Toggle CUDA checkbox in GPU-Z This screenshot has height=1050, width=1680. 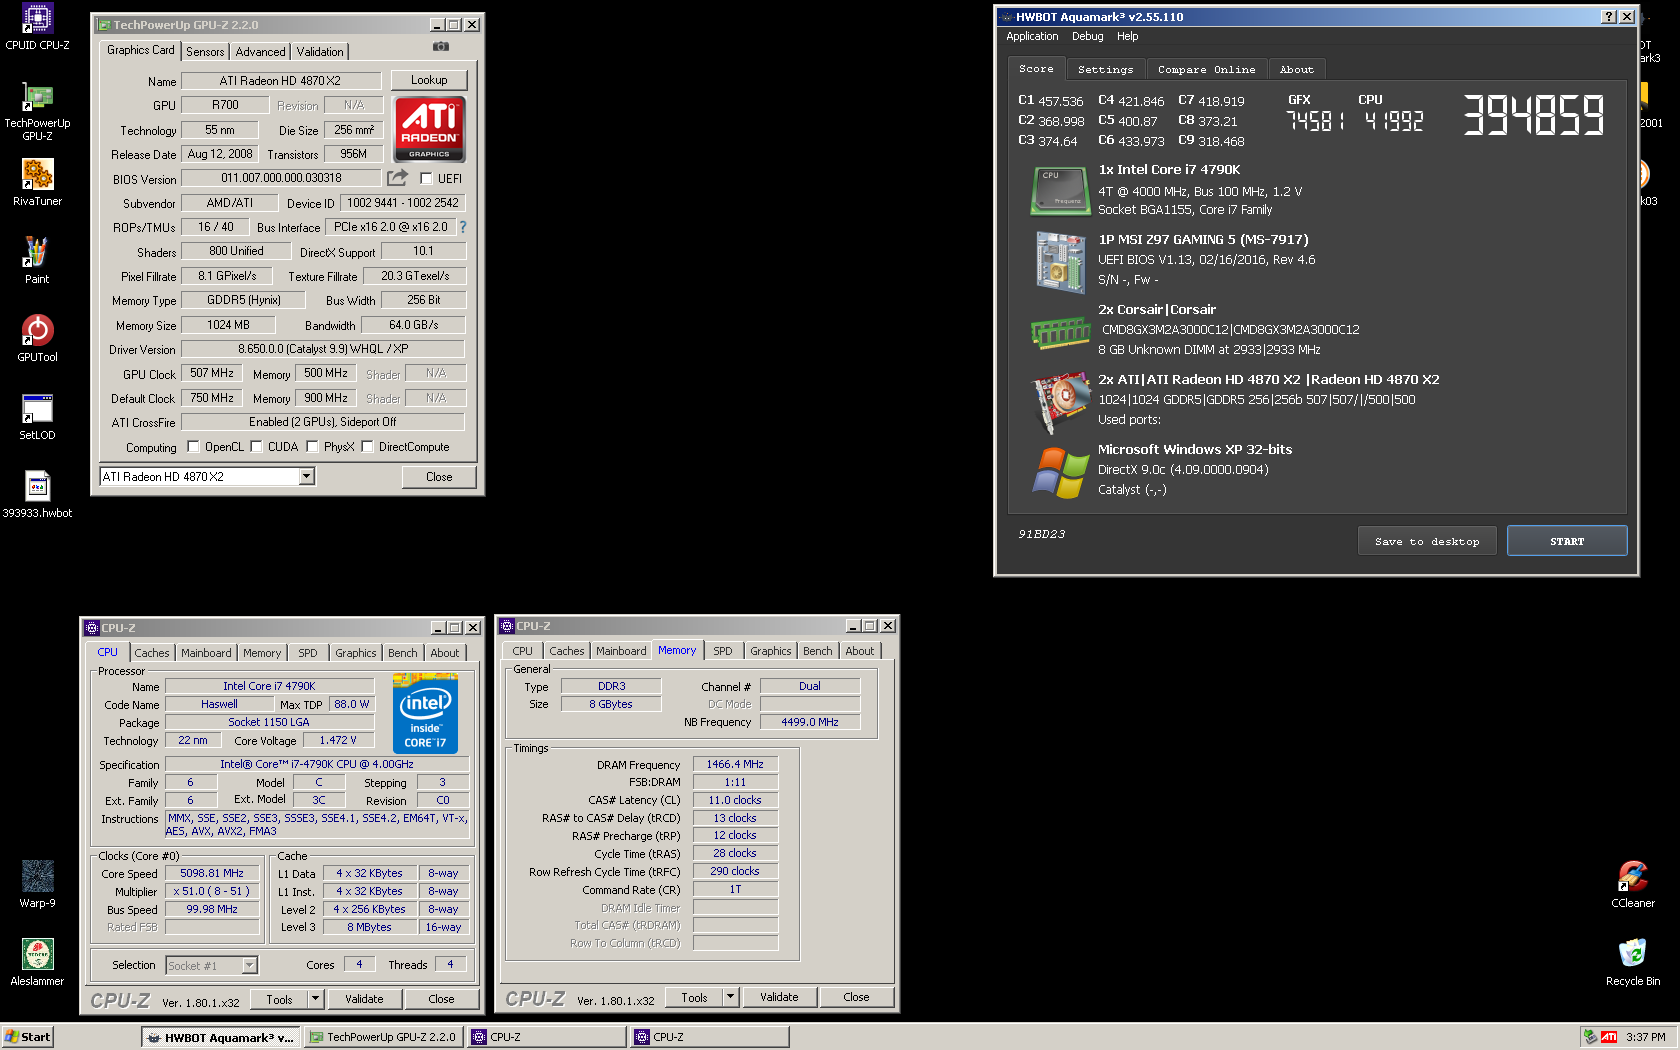257,447
